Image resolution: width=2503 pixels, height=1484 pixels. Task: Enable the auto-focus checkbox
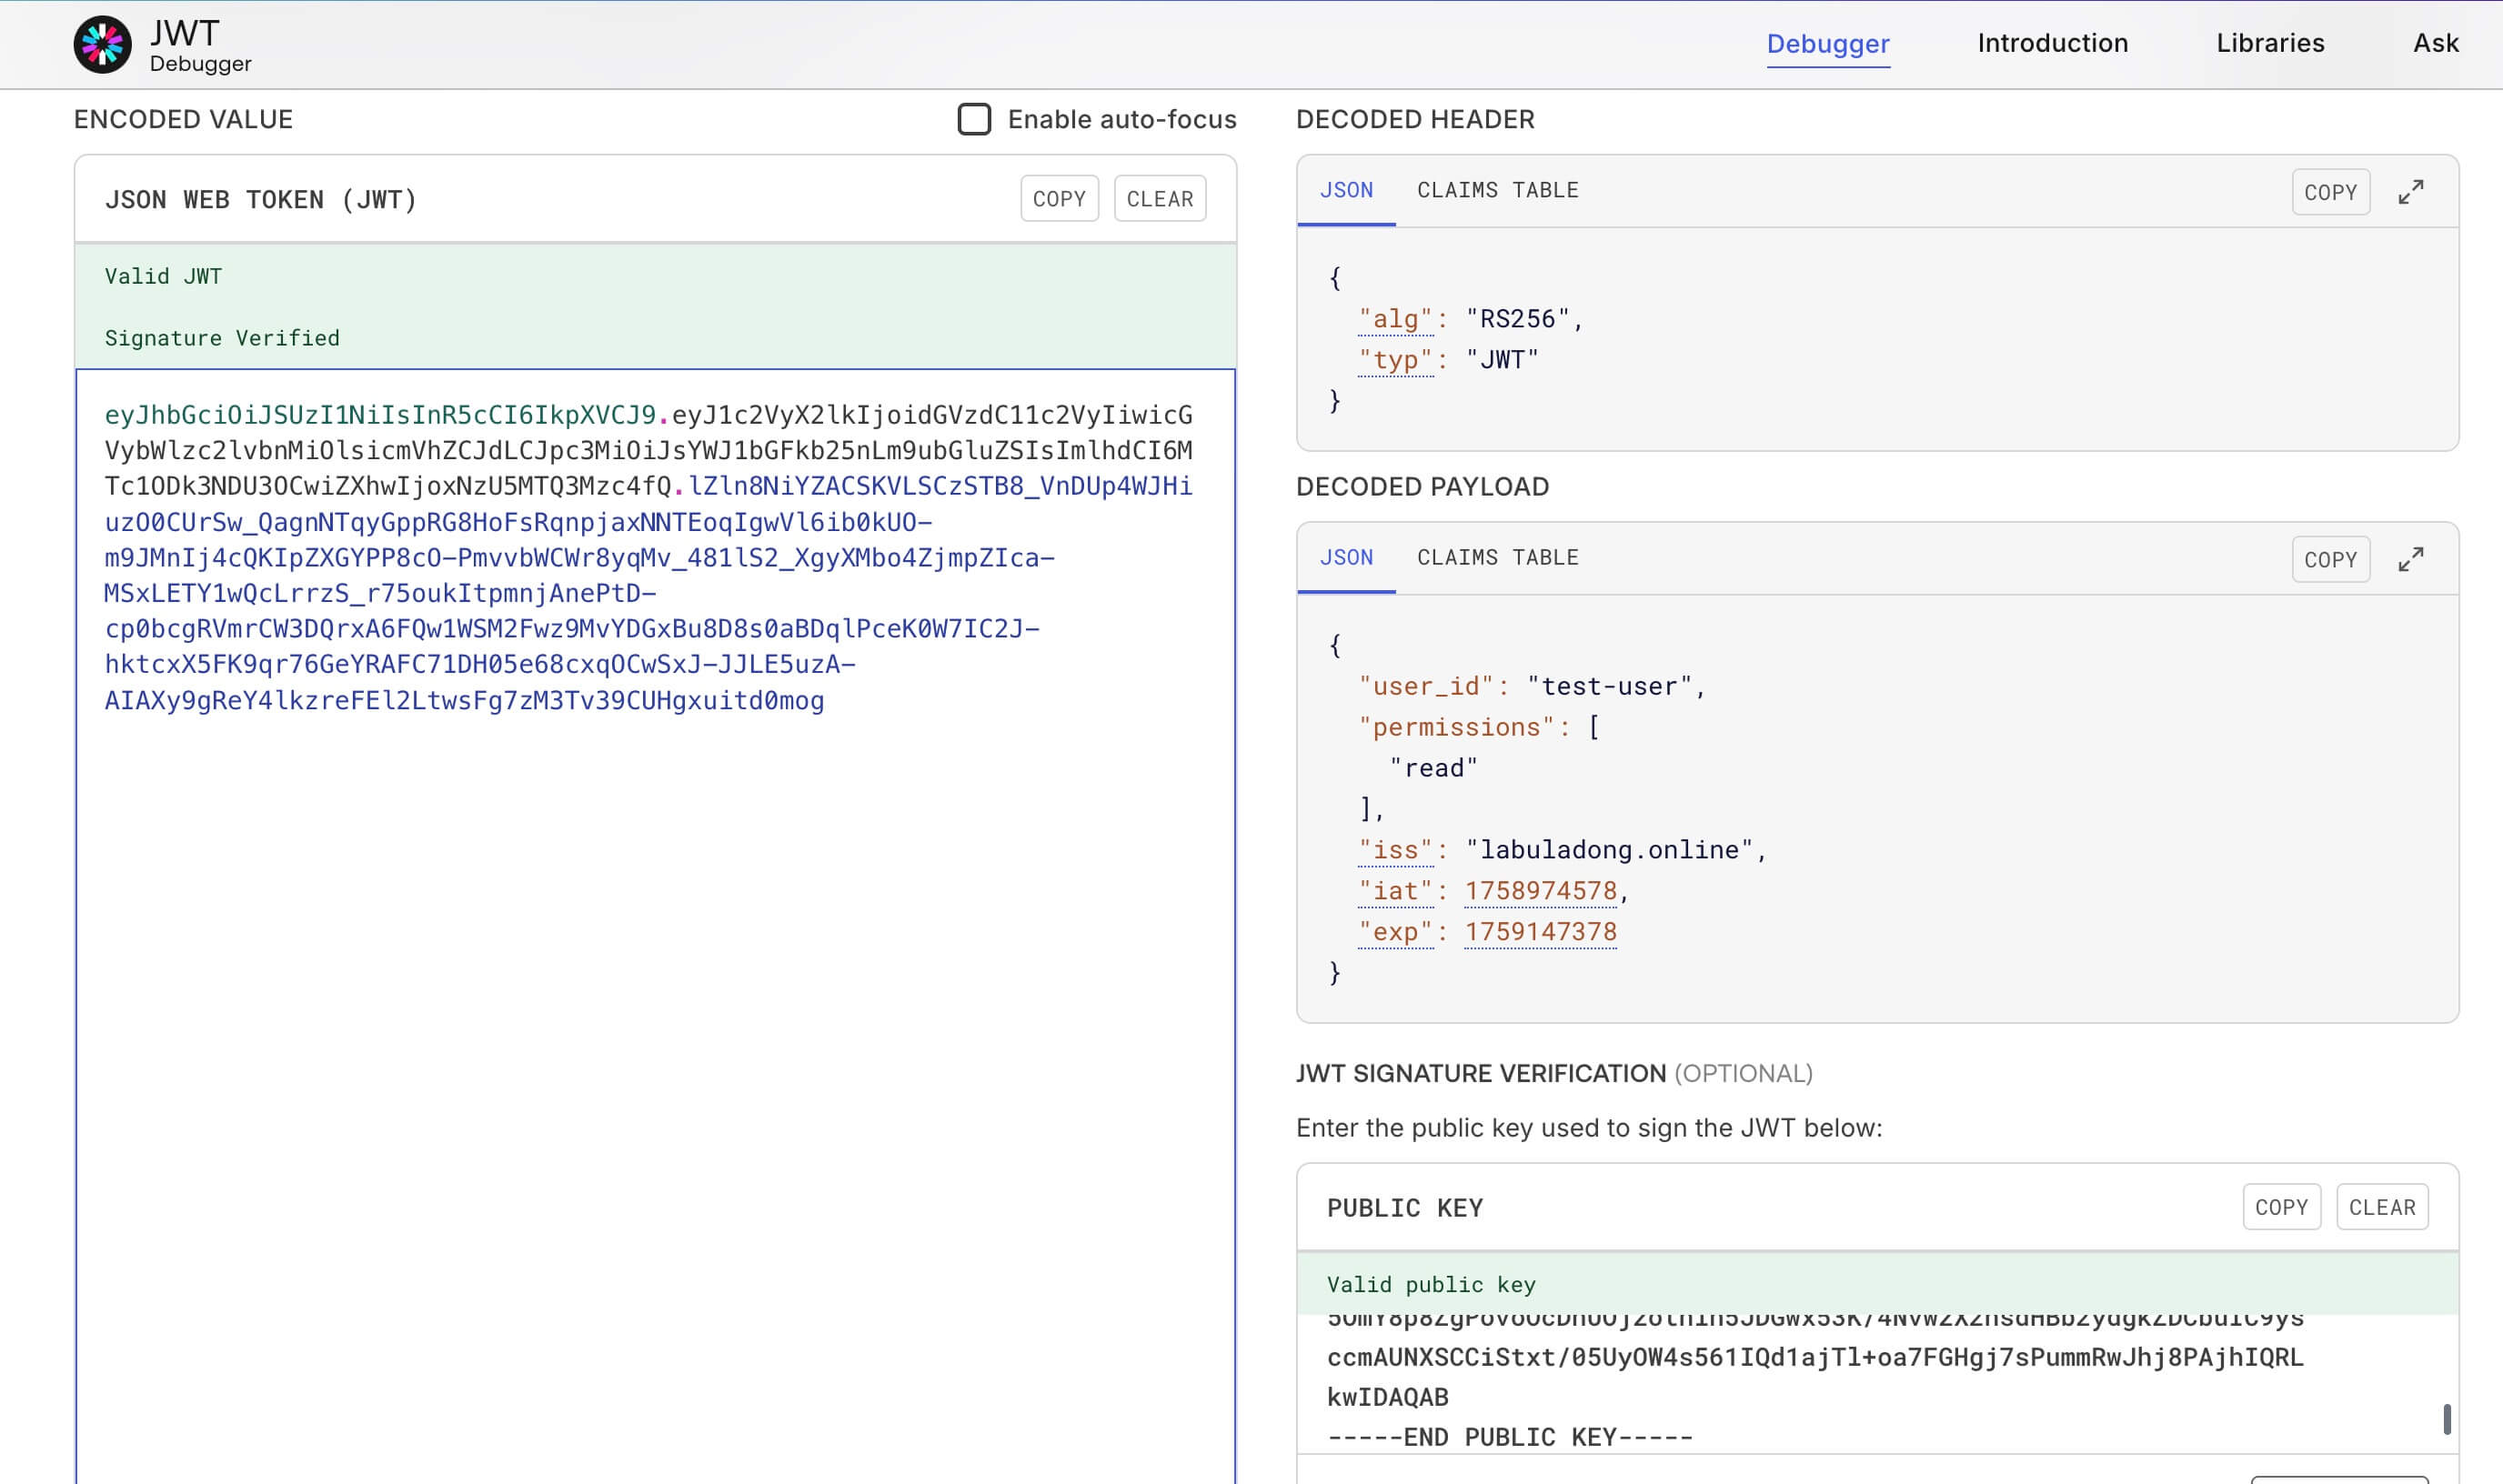(x=974, y=119)
